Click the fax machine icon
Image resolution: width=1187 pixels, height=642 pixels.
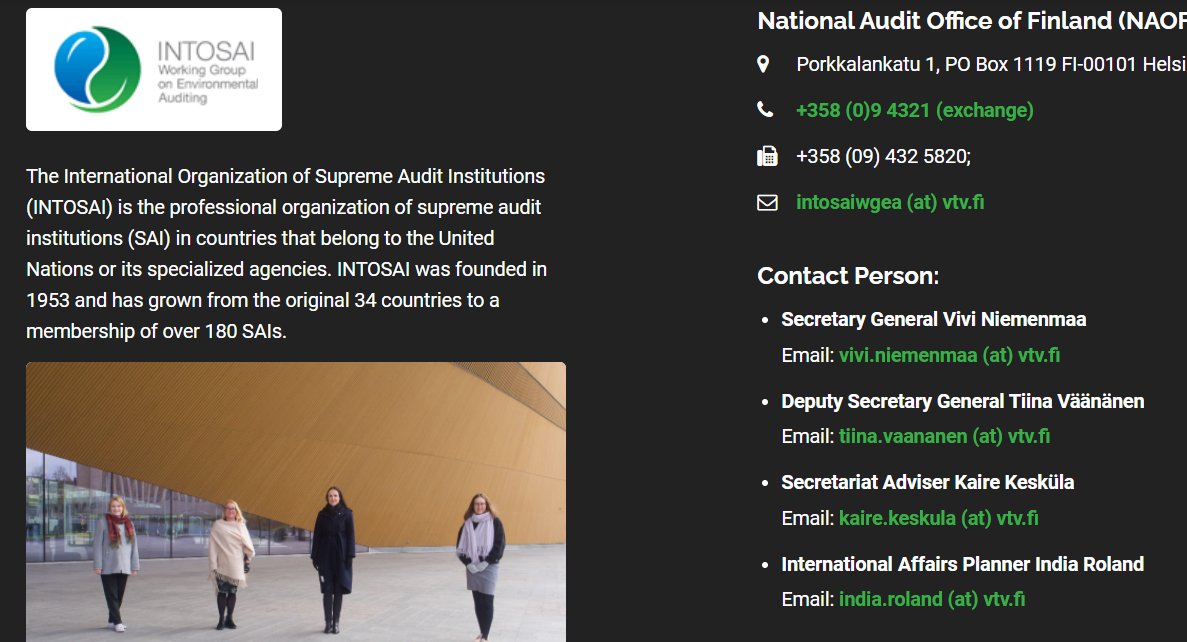767,156
